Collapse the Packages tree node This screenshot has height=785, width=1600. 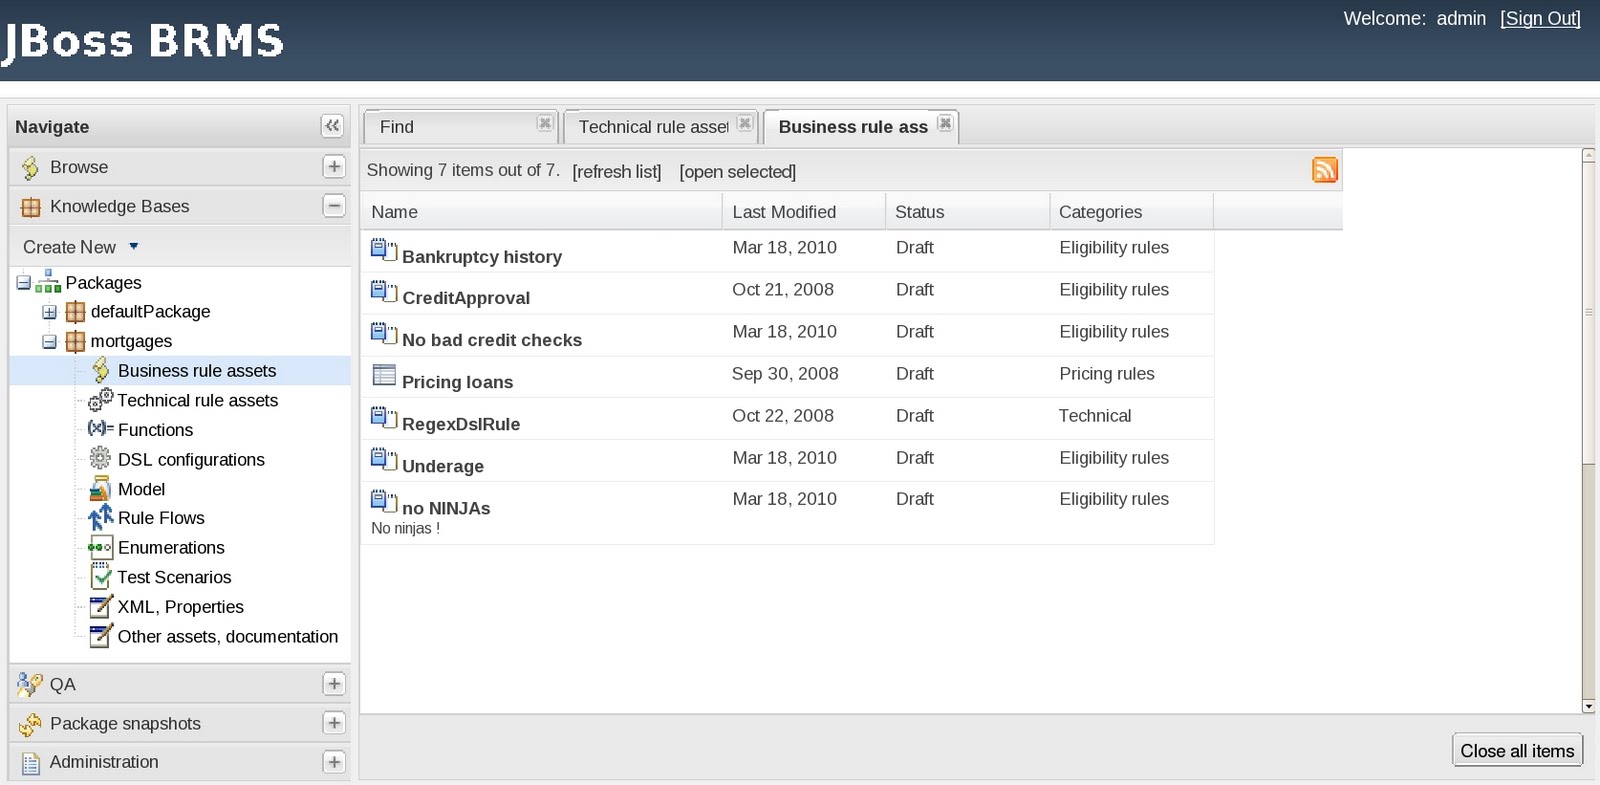coord(23,283)
